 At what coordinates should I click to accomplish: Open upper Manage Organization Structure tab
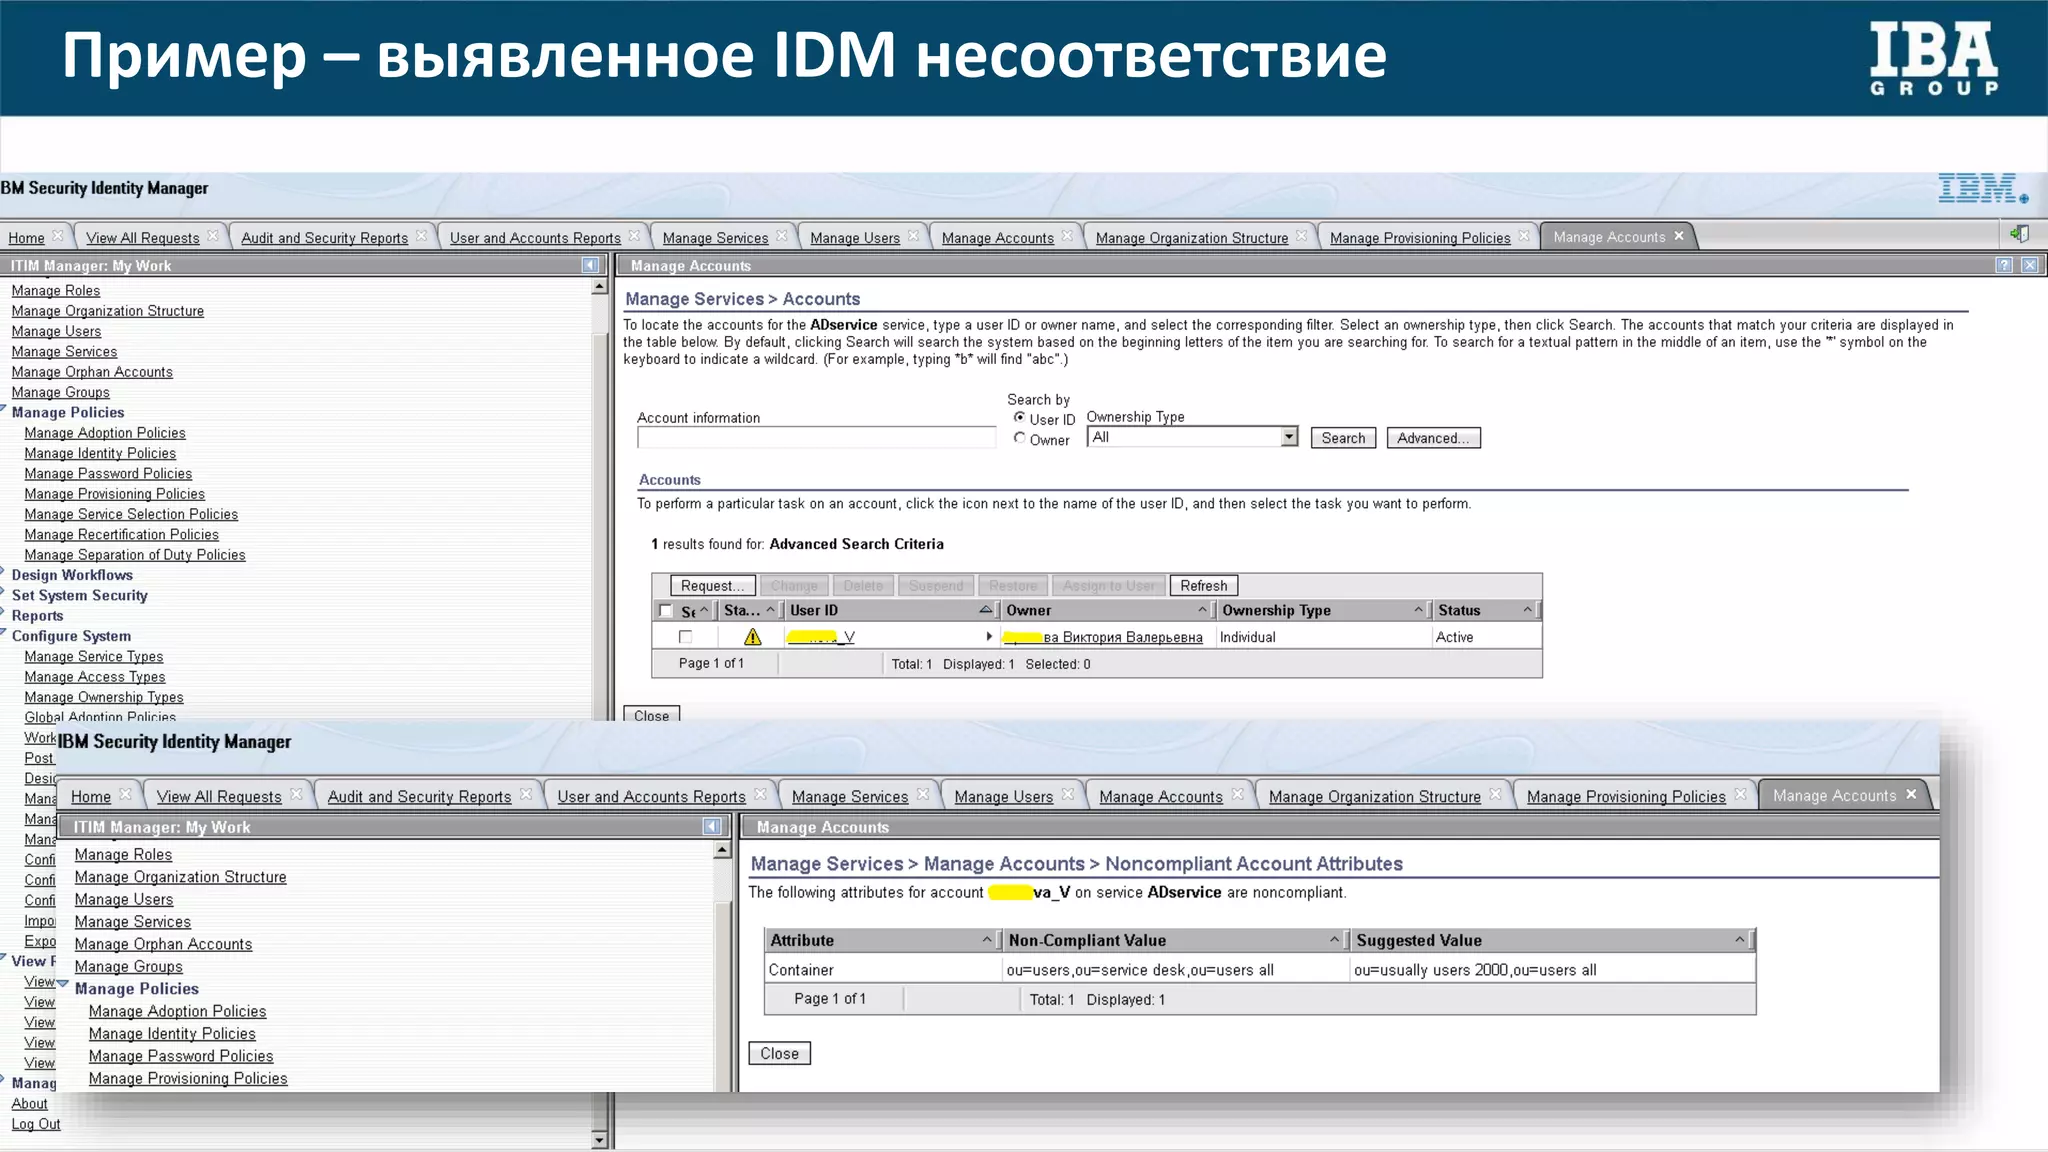(x=1191, y=238)
